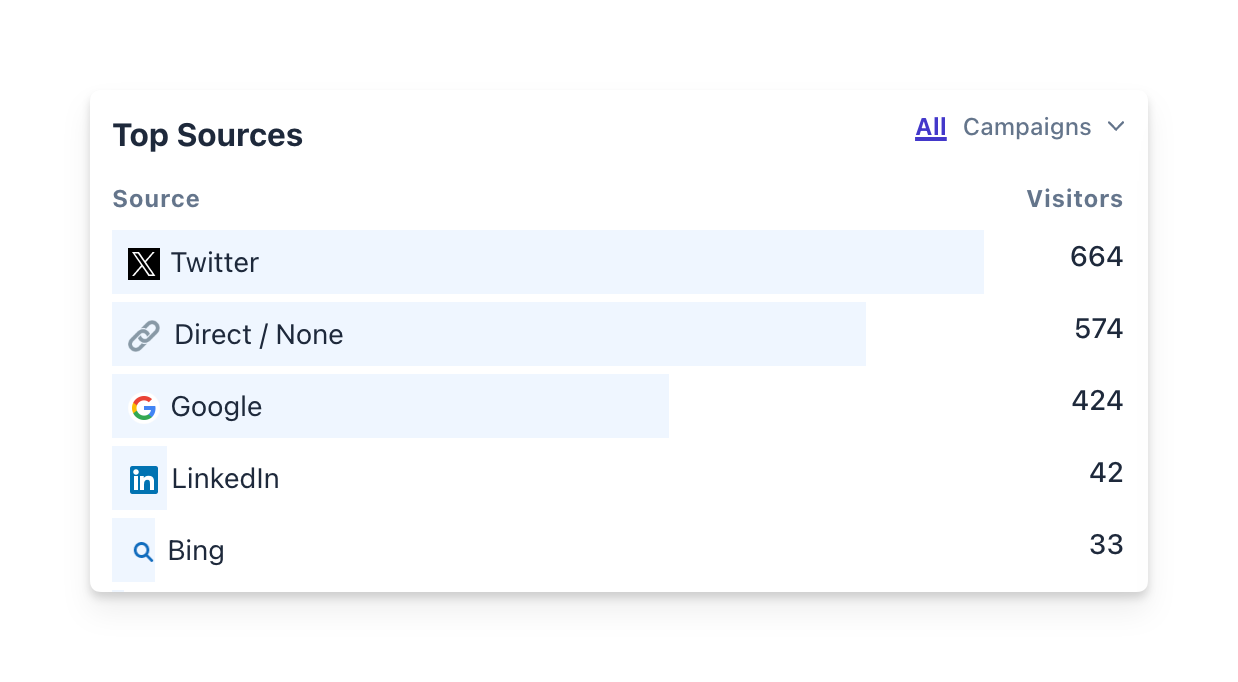Switch to the All sources tab
Screen dimensions: 1238x682
(931, 127)
